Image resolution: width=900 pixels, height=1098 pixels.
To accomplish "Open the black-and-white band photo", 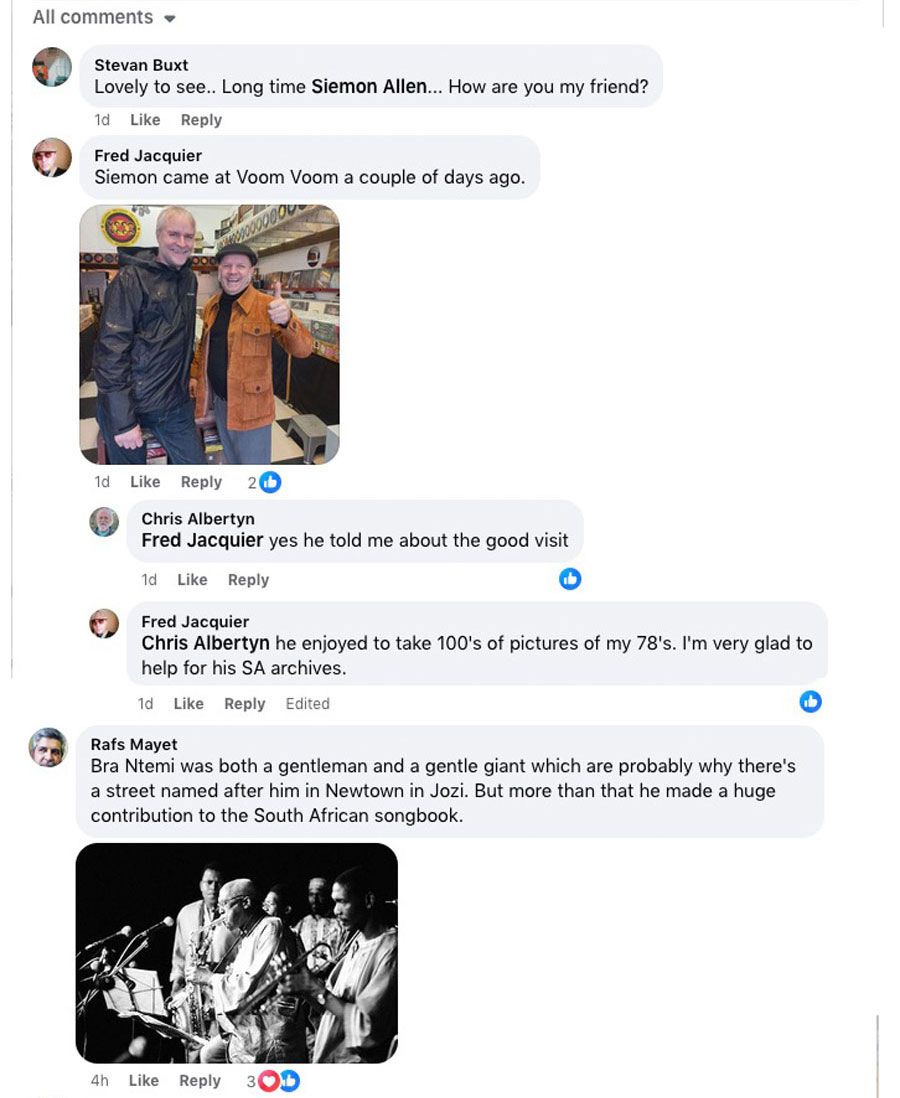I will pos(237,952).
